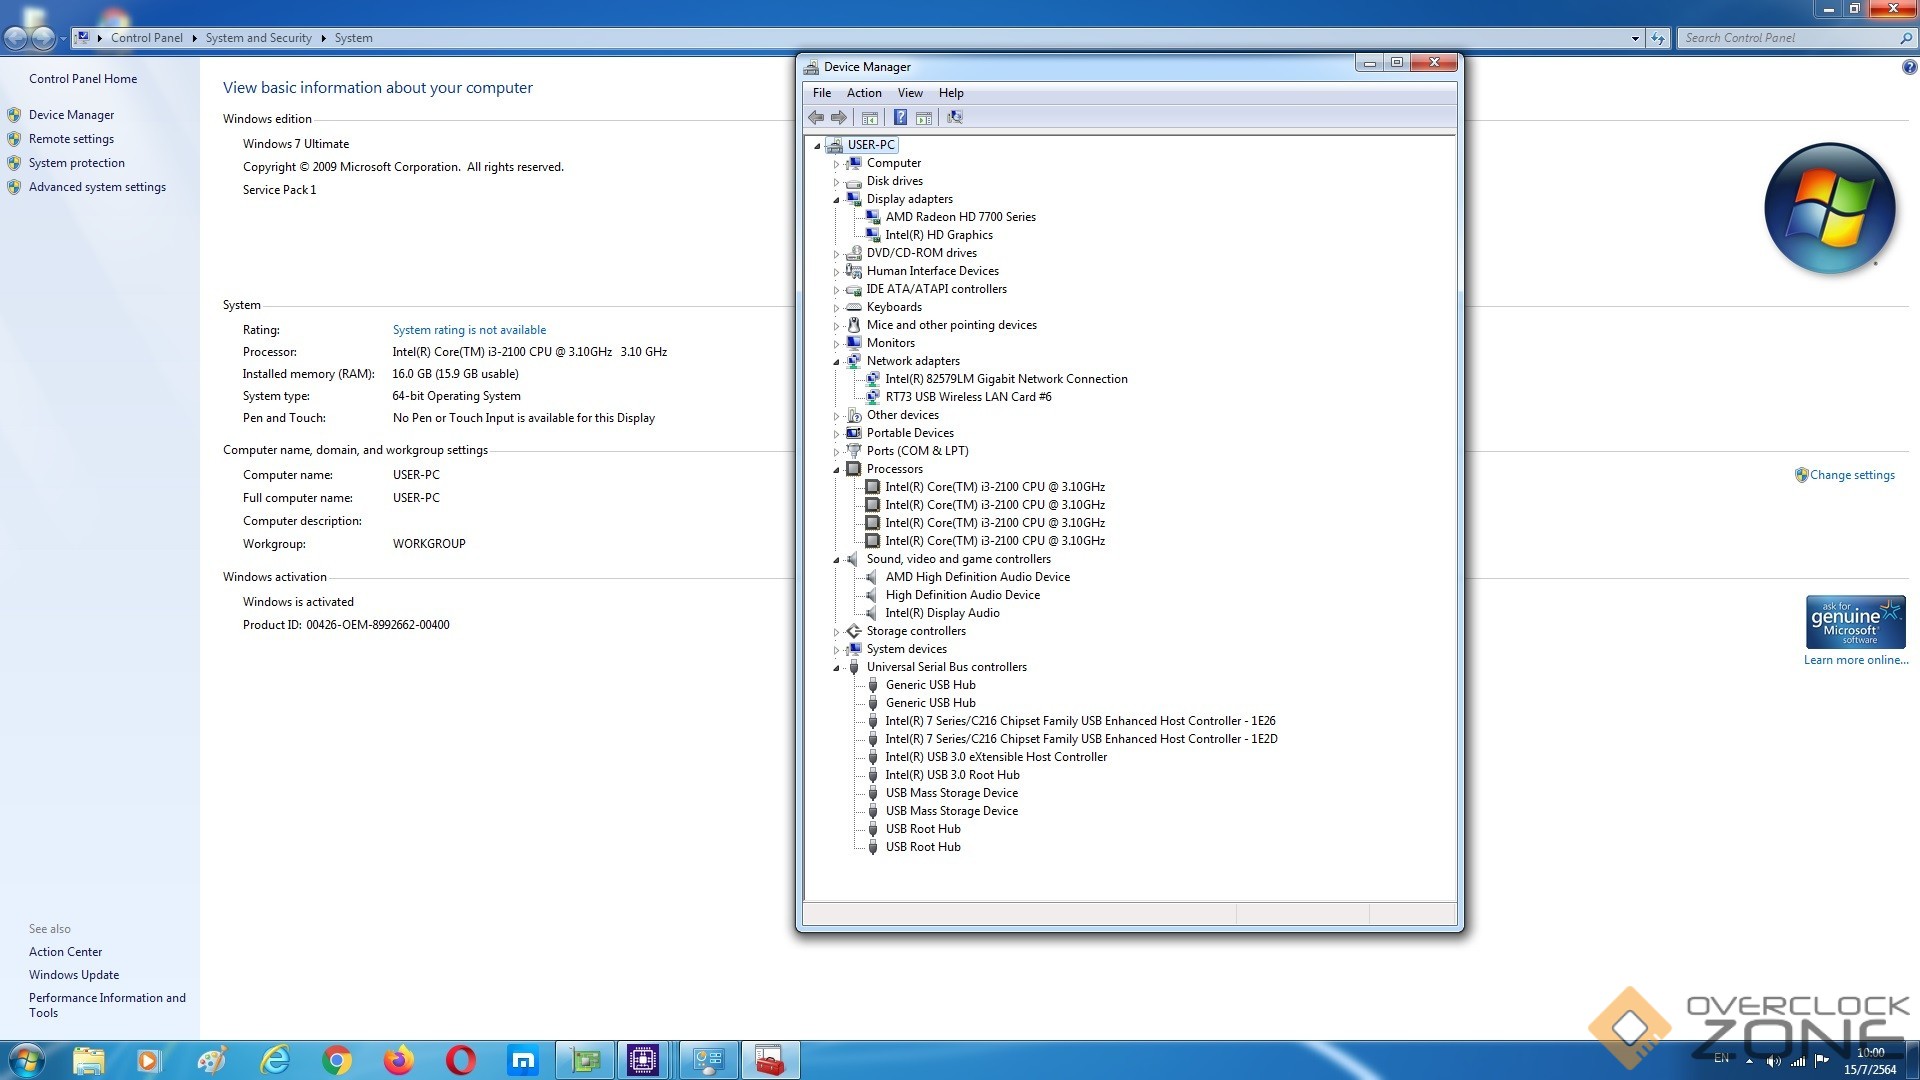Viewport: 1920px width, 1080px height.
Task: Launch Firefox from the taskbar
Action: 399,1060
